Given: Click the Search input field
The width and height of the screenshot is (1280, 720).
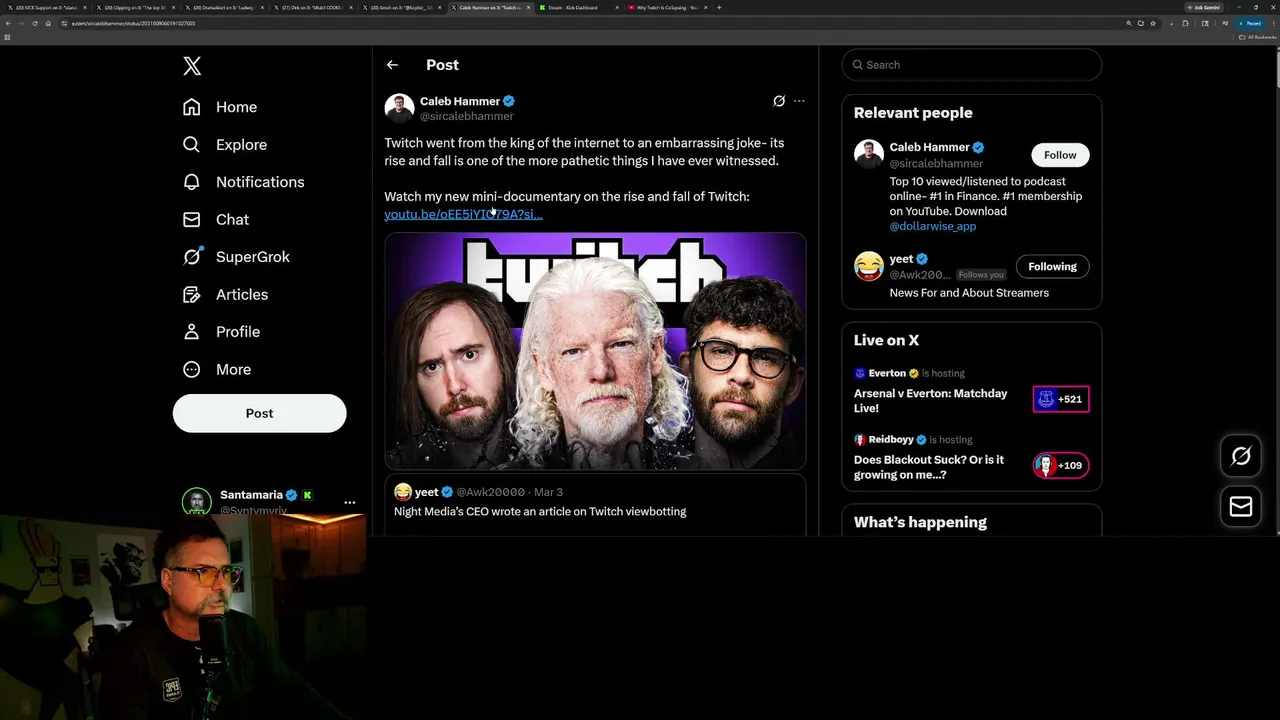Looking at the screenshot, I should coord(971,65).
